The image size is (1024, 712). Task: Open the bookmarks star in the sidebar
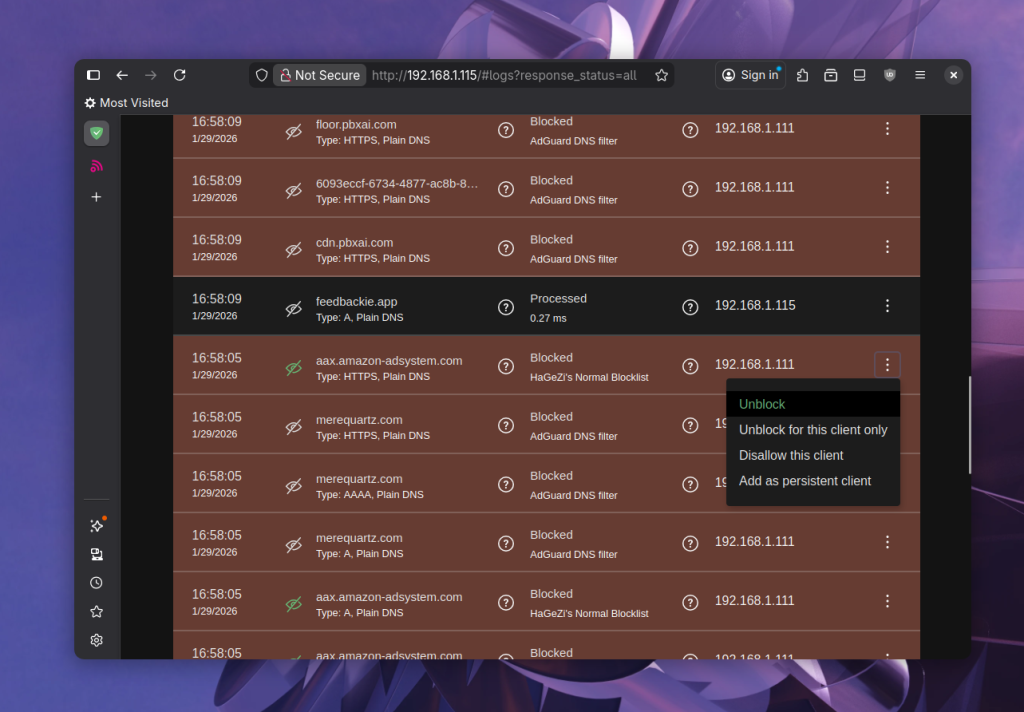[96, 612]
